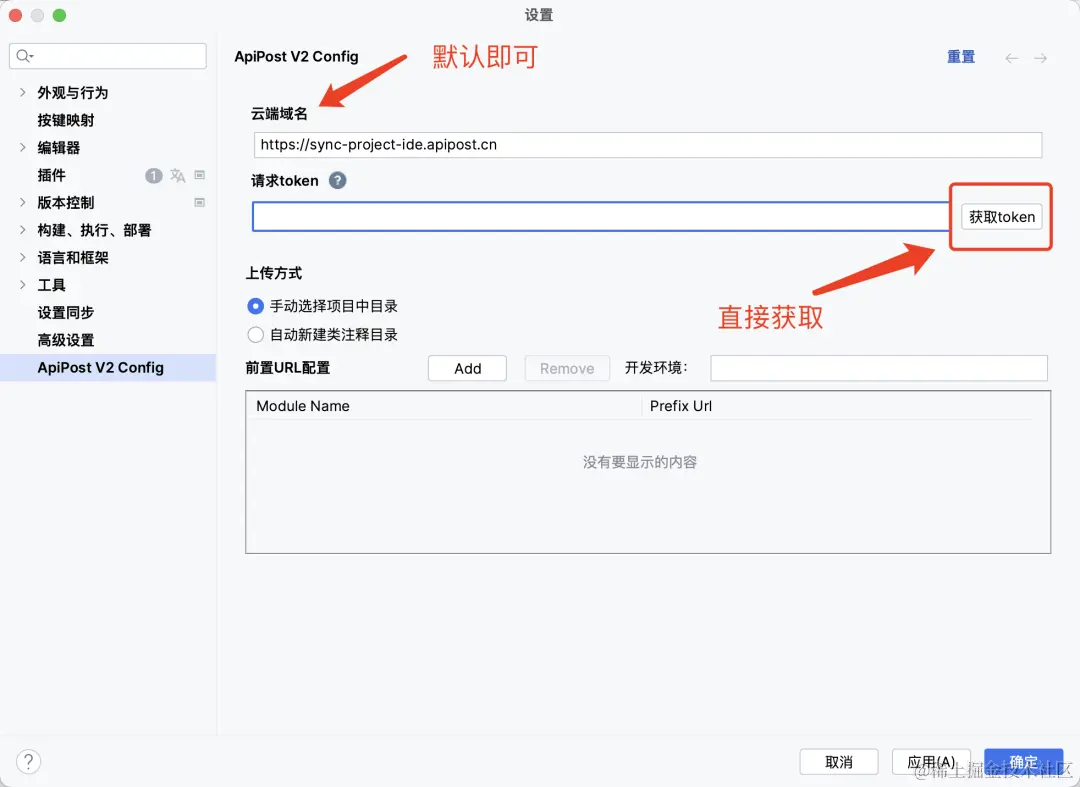
Task: Click the project-level icon in 插件 row
Action: point(200,175)
